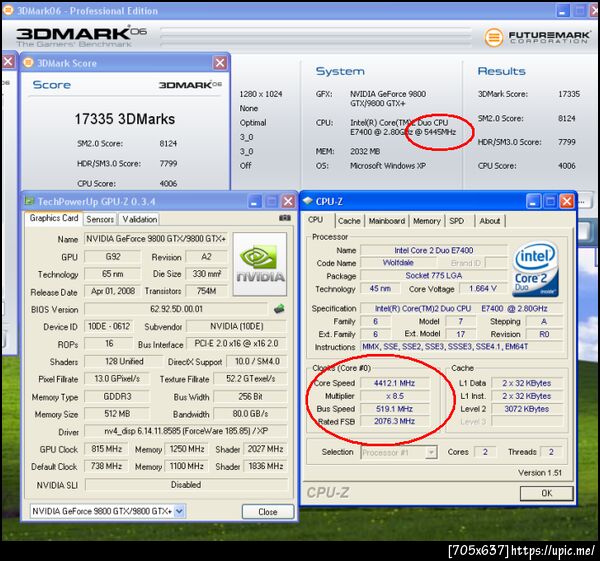Click the NVIDIA SLI Disabled field
The width and height of the screenshot is (600, 561).
click(x=186, y=484)
